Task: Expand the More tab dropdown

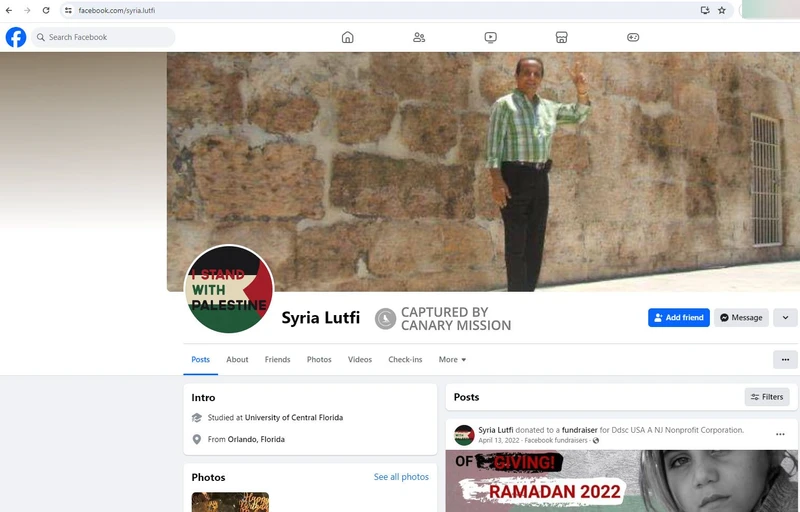Action: [452, 360]
